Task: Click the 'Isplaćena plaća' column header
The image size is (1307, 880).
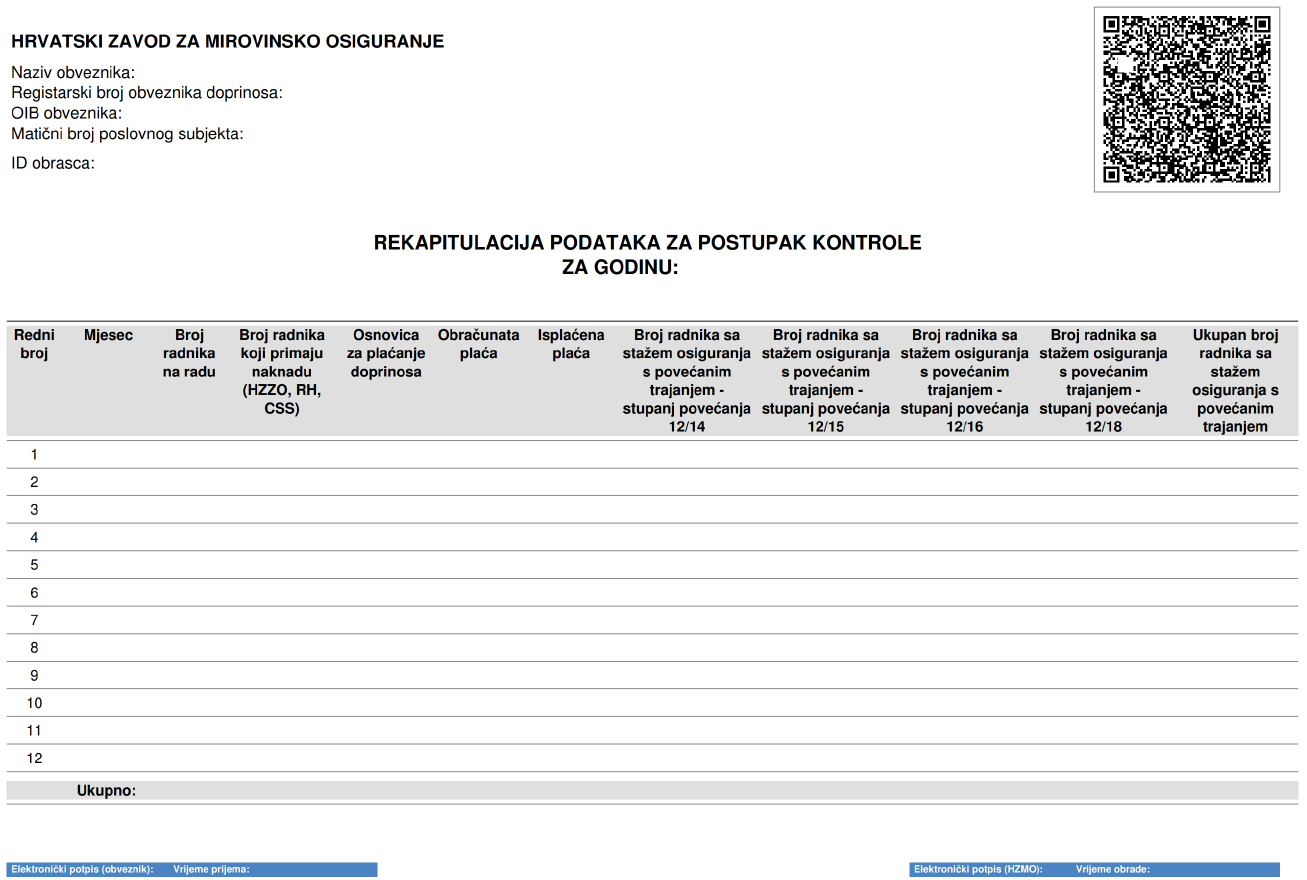Action: tap(571, 344)
